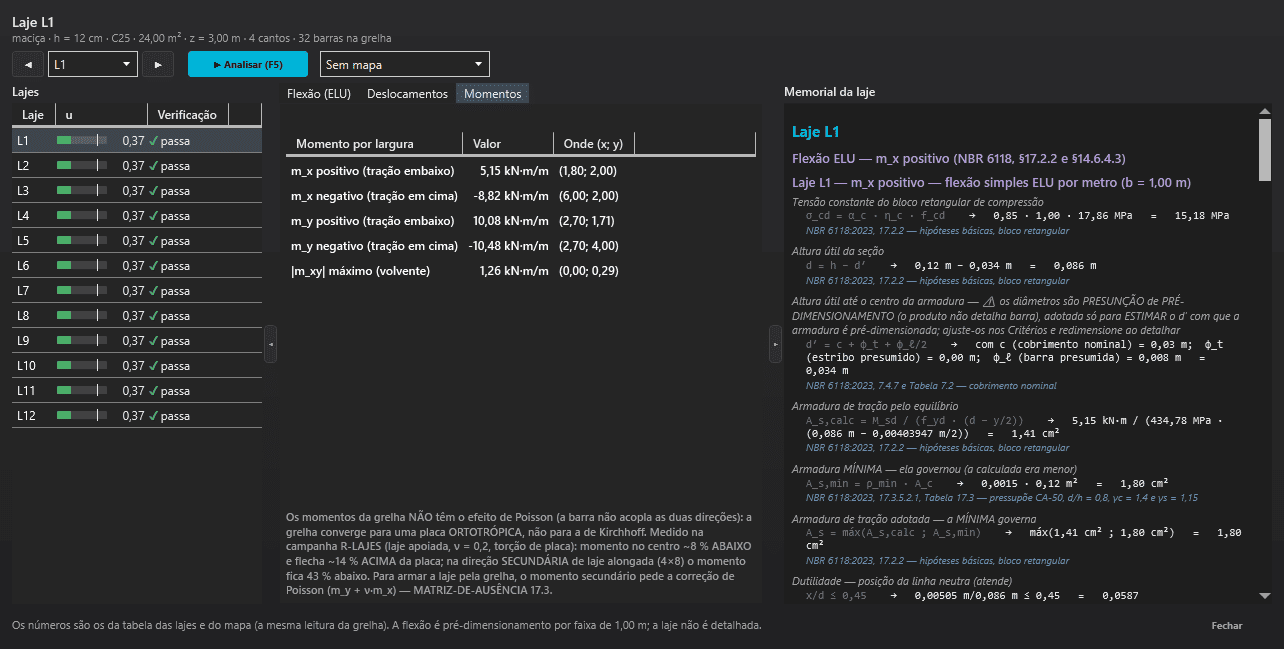Click the location cell (0,00; 0,29)
This screenshot has height=649, width=1284.
pyautogui.click(x=590, y=271)
